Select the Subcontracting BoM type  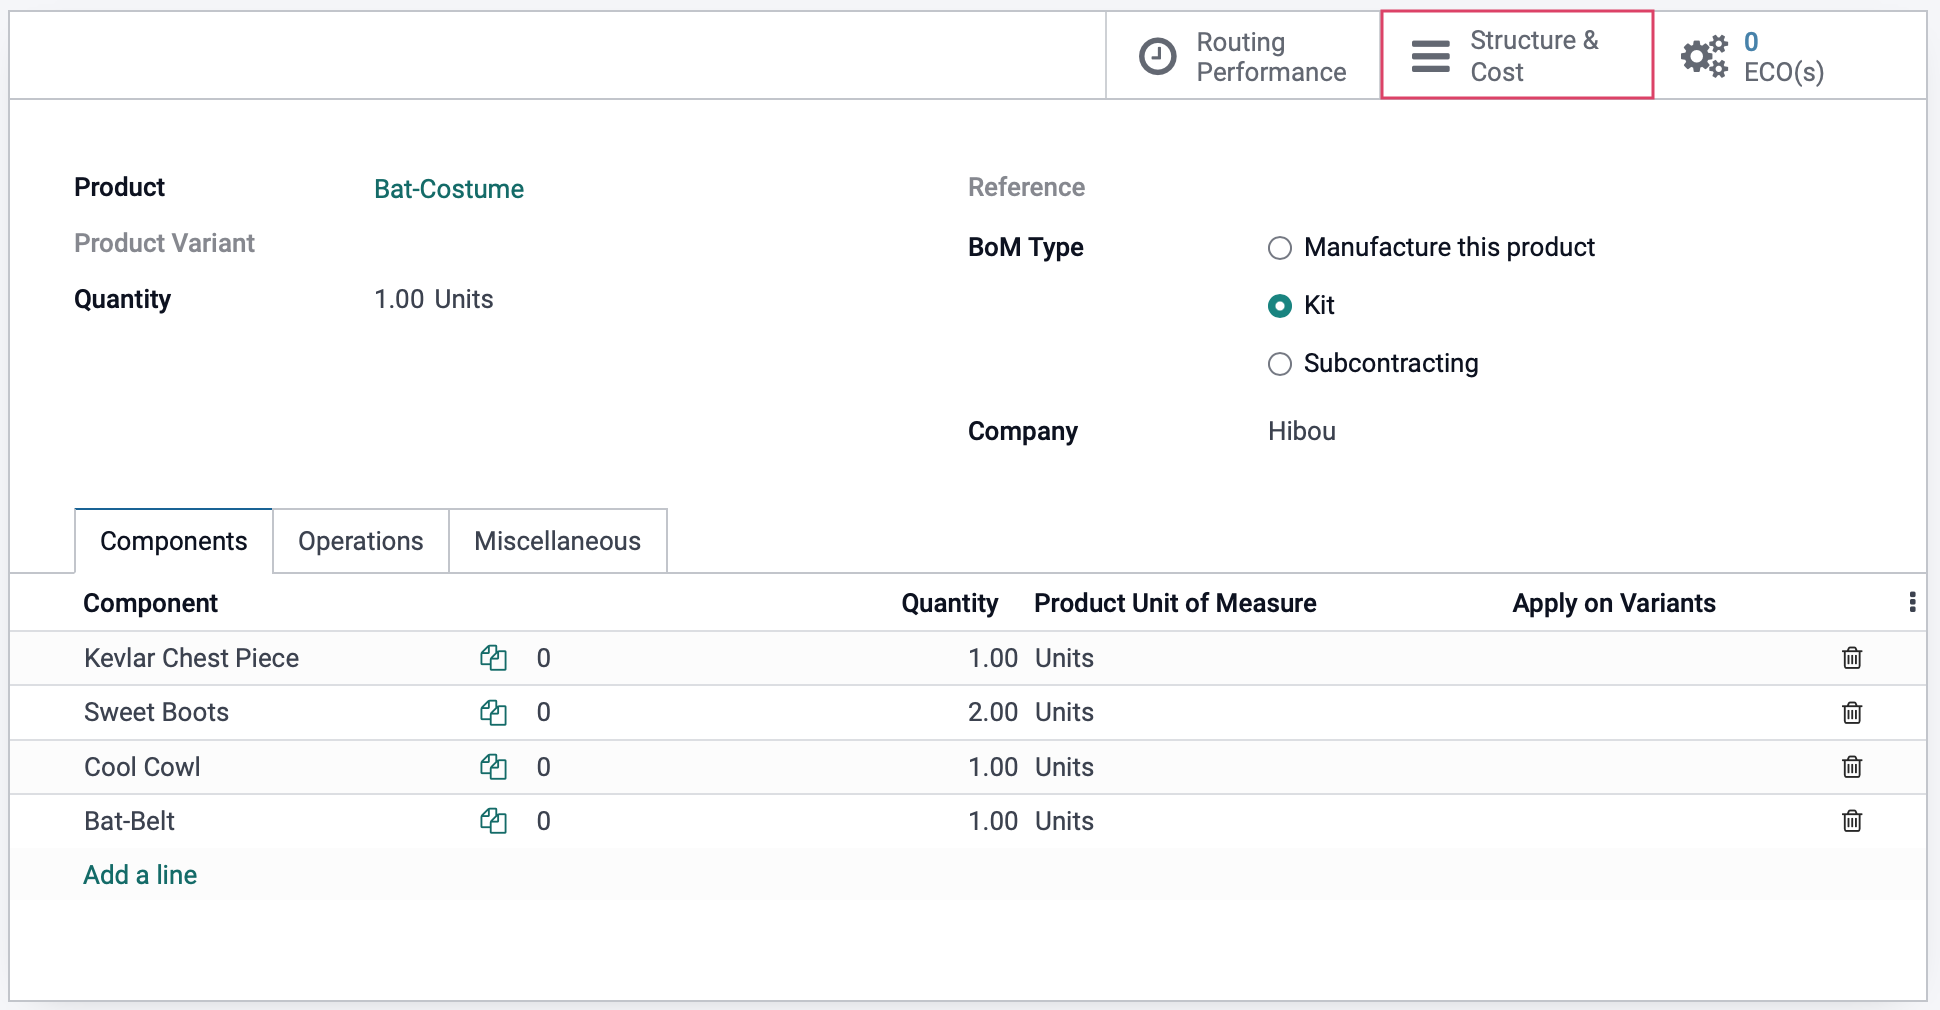(x=1280, y=364)
